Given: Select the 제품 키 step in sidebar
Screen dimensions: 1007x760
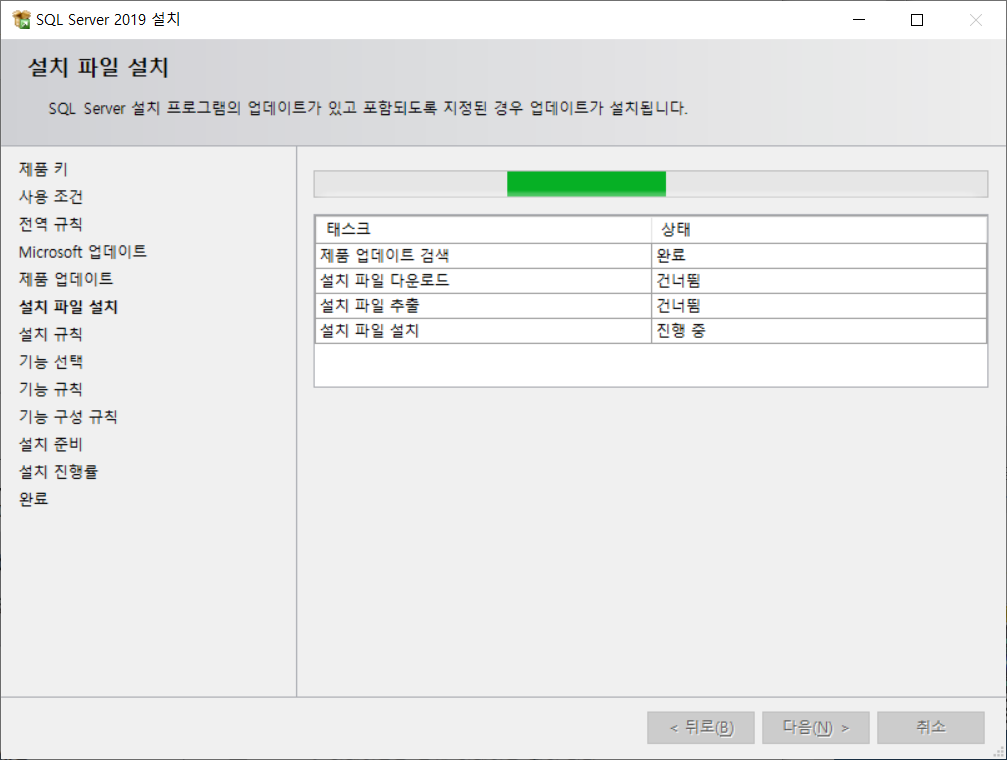Looking at the screenshot, I should (x=43, y=169).
